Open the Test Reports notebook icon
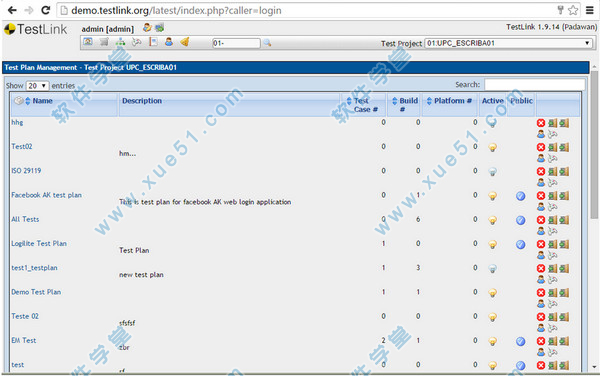 tap(153, 42)
